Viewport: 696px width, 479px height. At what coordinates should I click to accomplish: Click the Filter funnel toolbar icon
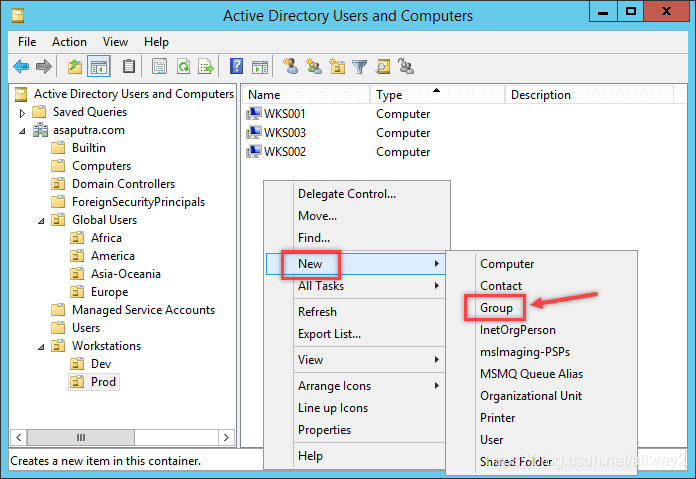tap(360, 67)
